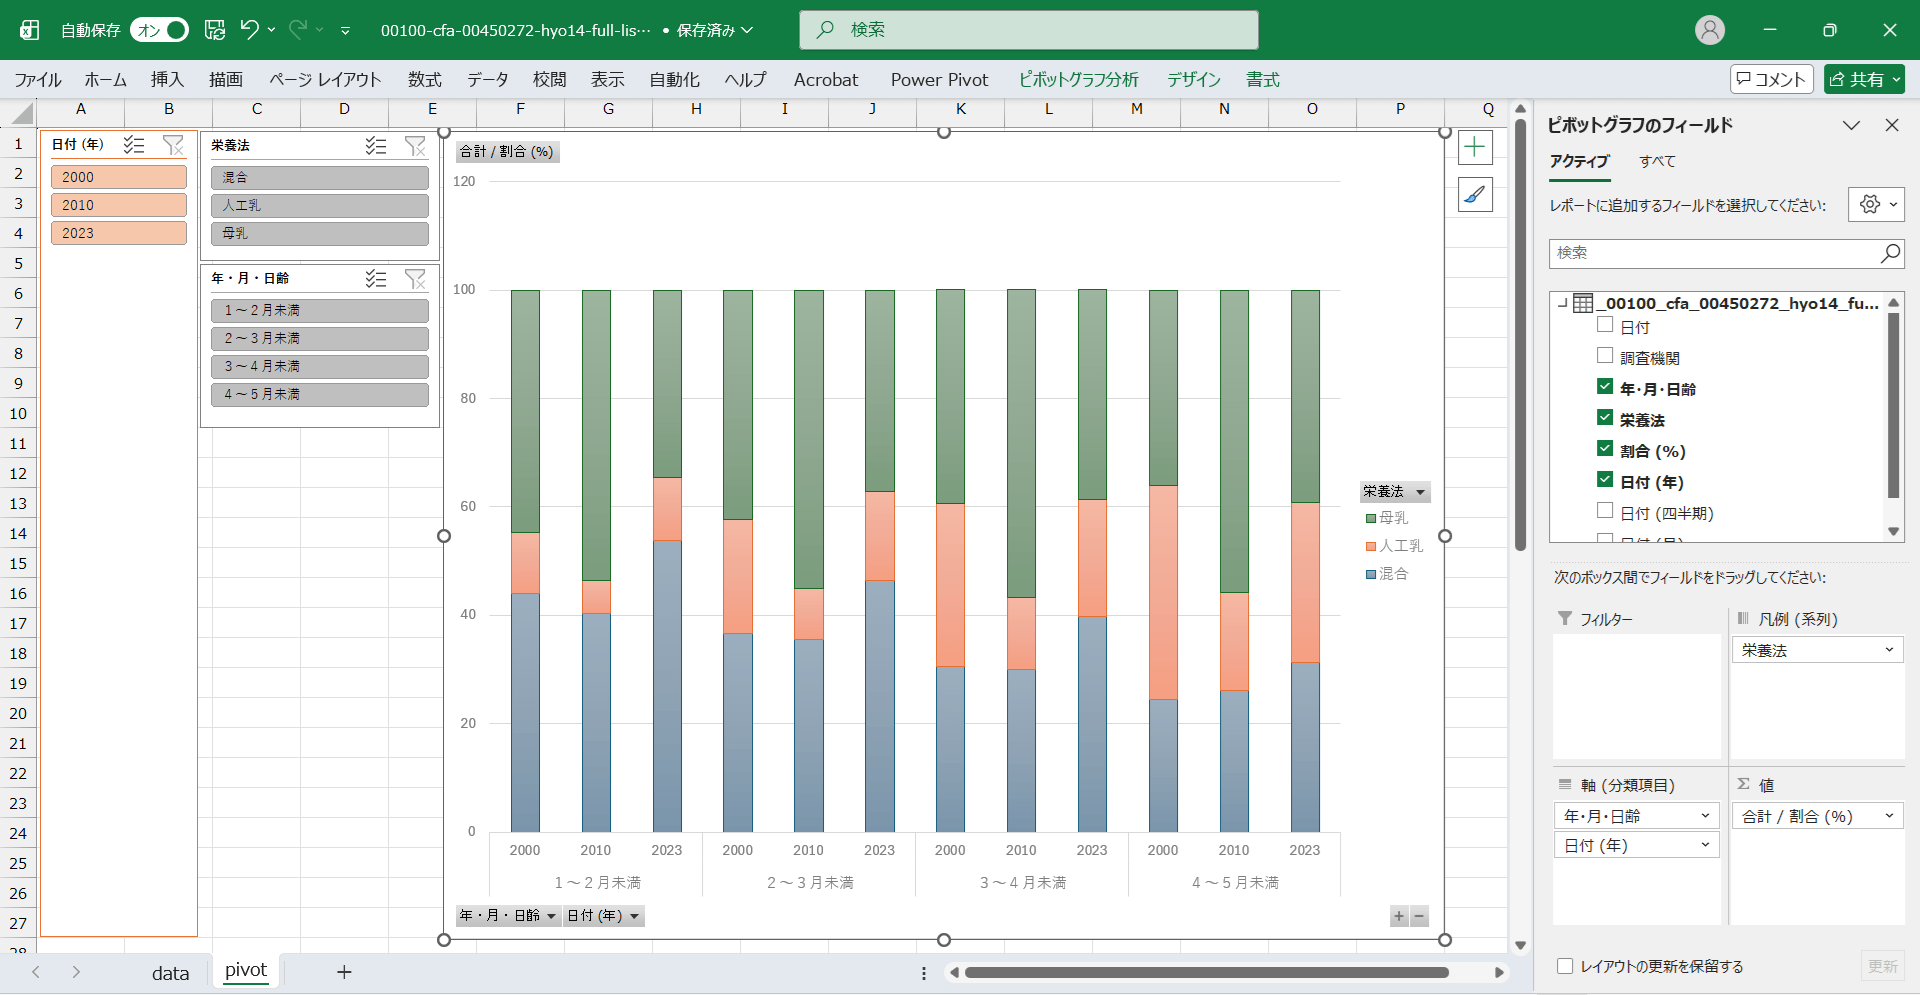1920x995 pixels.
Task: Open field list tools gear icon
Action: click(1875, 205)
